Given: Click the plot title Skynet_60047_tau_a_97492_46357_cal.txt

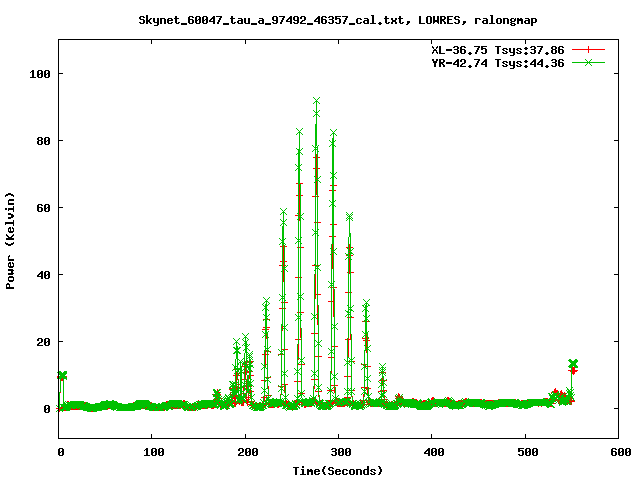Looking at the screenshot, I should click(338, 20).
